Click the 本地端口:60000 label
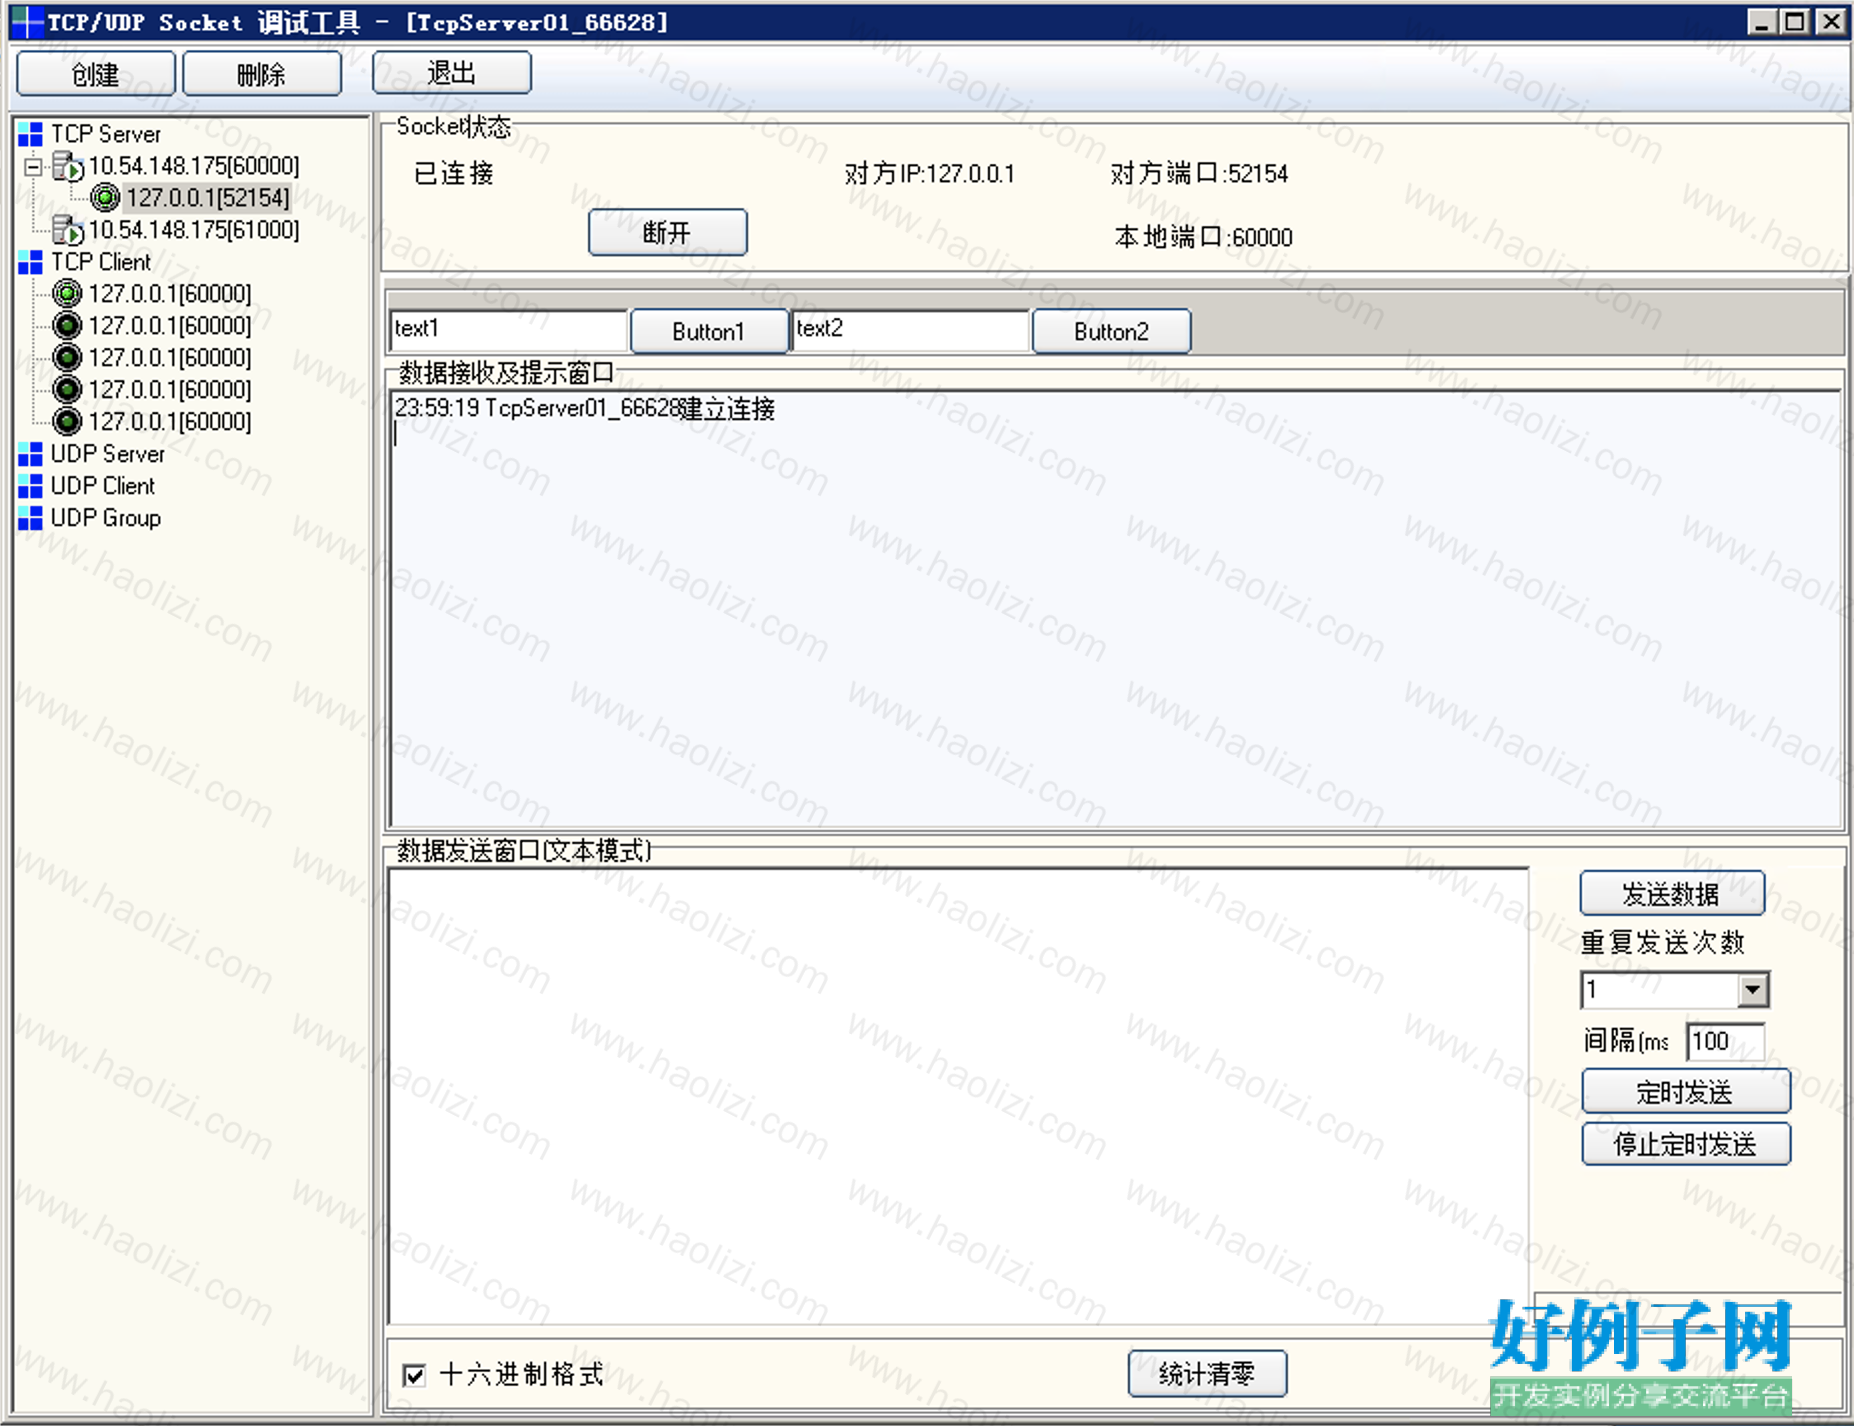This screenshot has width=1854, height=1426. click(x=1203, y=238)
